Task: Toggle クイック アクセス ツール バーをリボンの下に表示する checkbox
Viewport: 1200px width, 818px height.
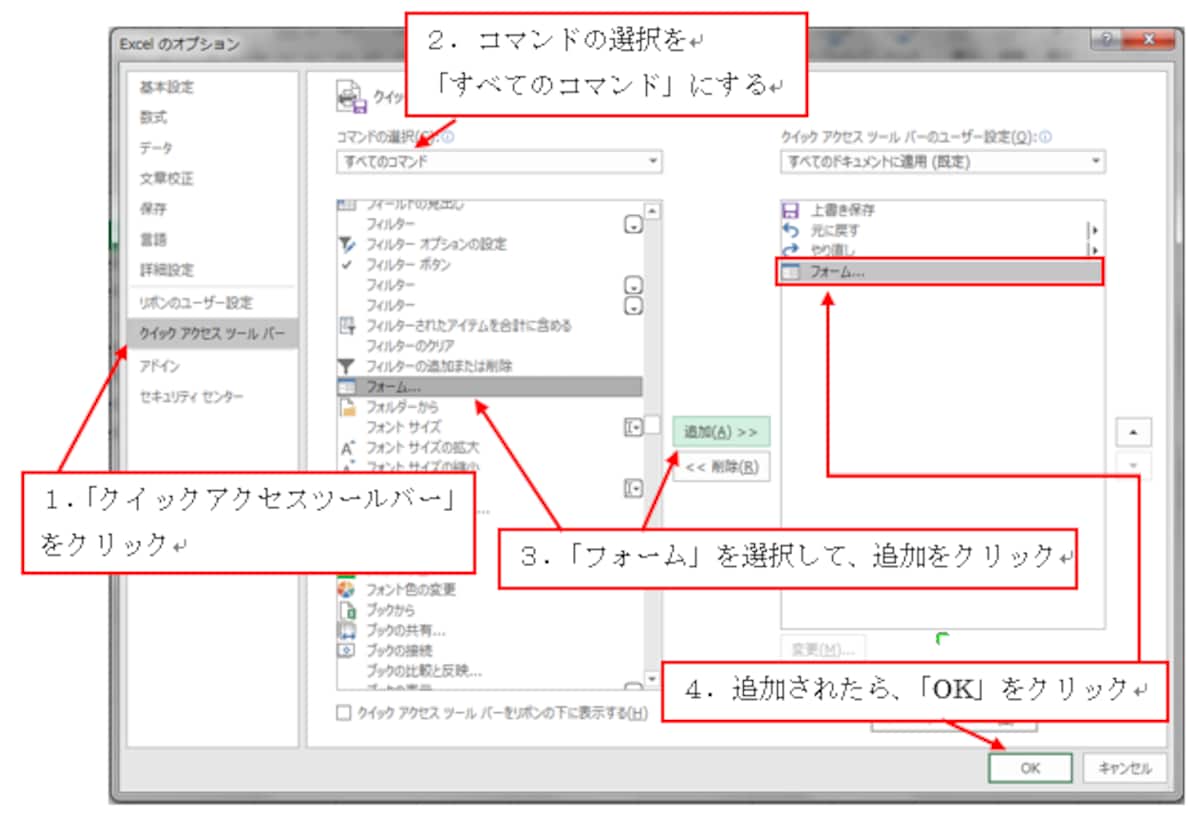Action: click(344, 713)
